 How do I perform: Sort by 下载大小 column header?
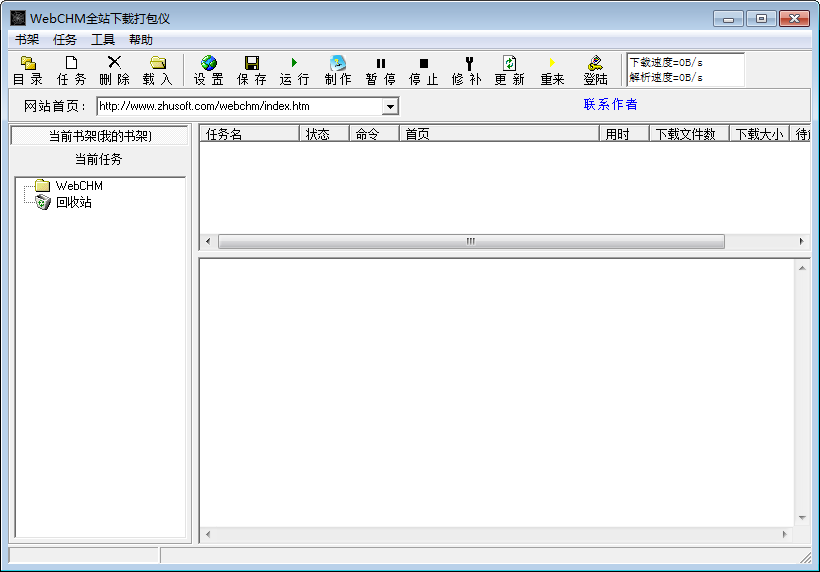pyautogui.click(x=759, y=134)
